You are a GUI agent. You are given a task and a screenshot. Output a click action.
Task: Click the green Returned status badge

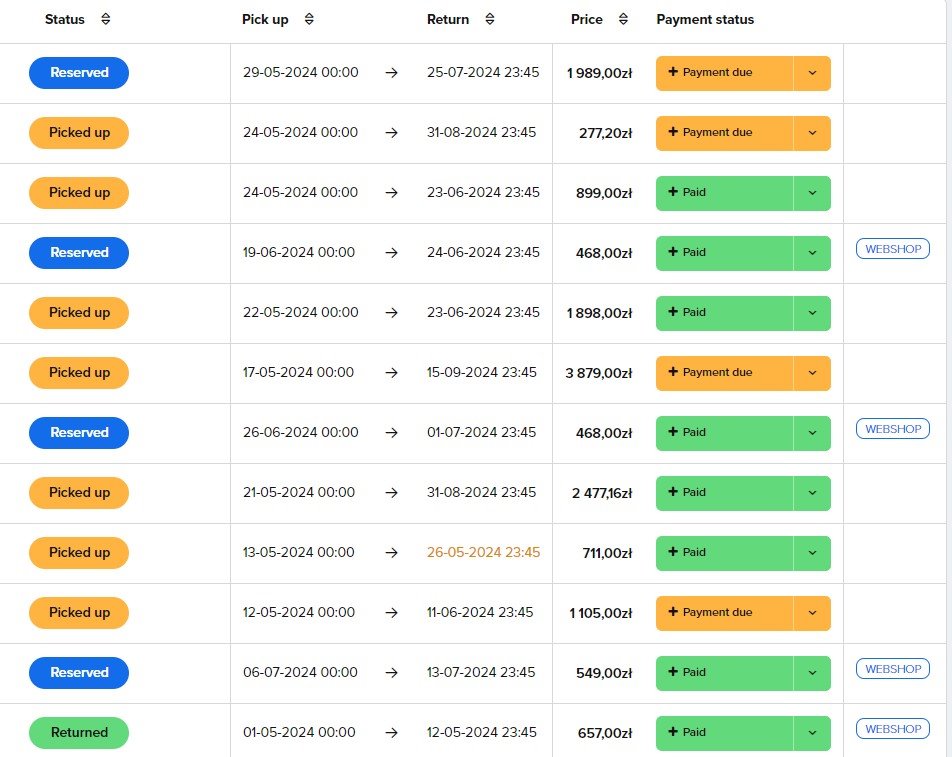(x=79, y=733)
